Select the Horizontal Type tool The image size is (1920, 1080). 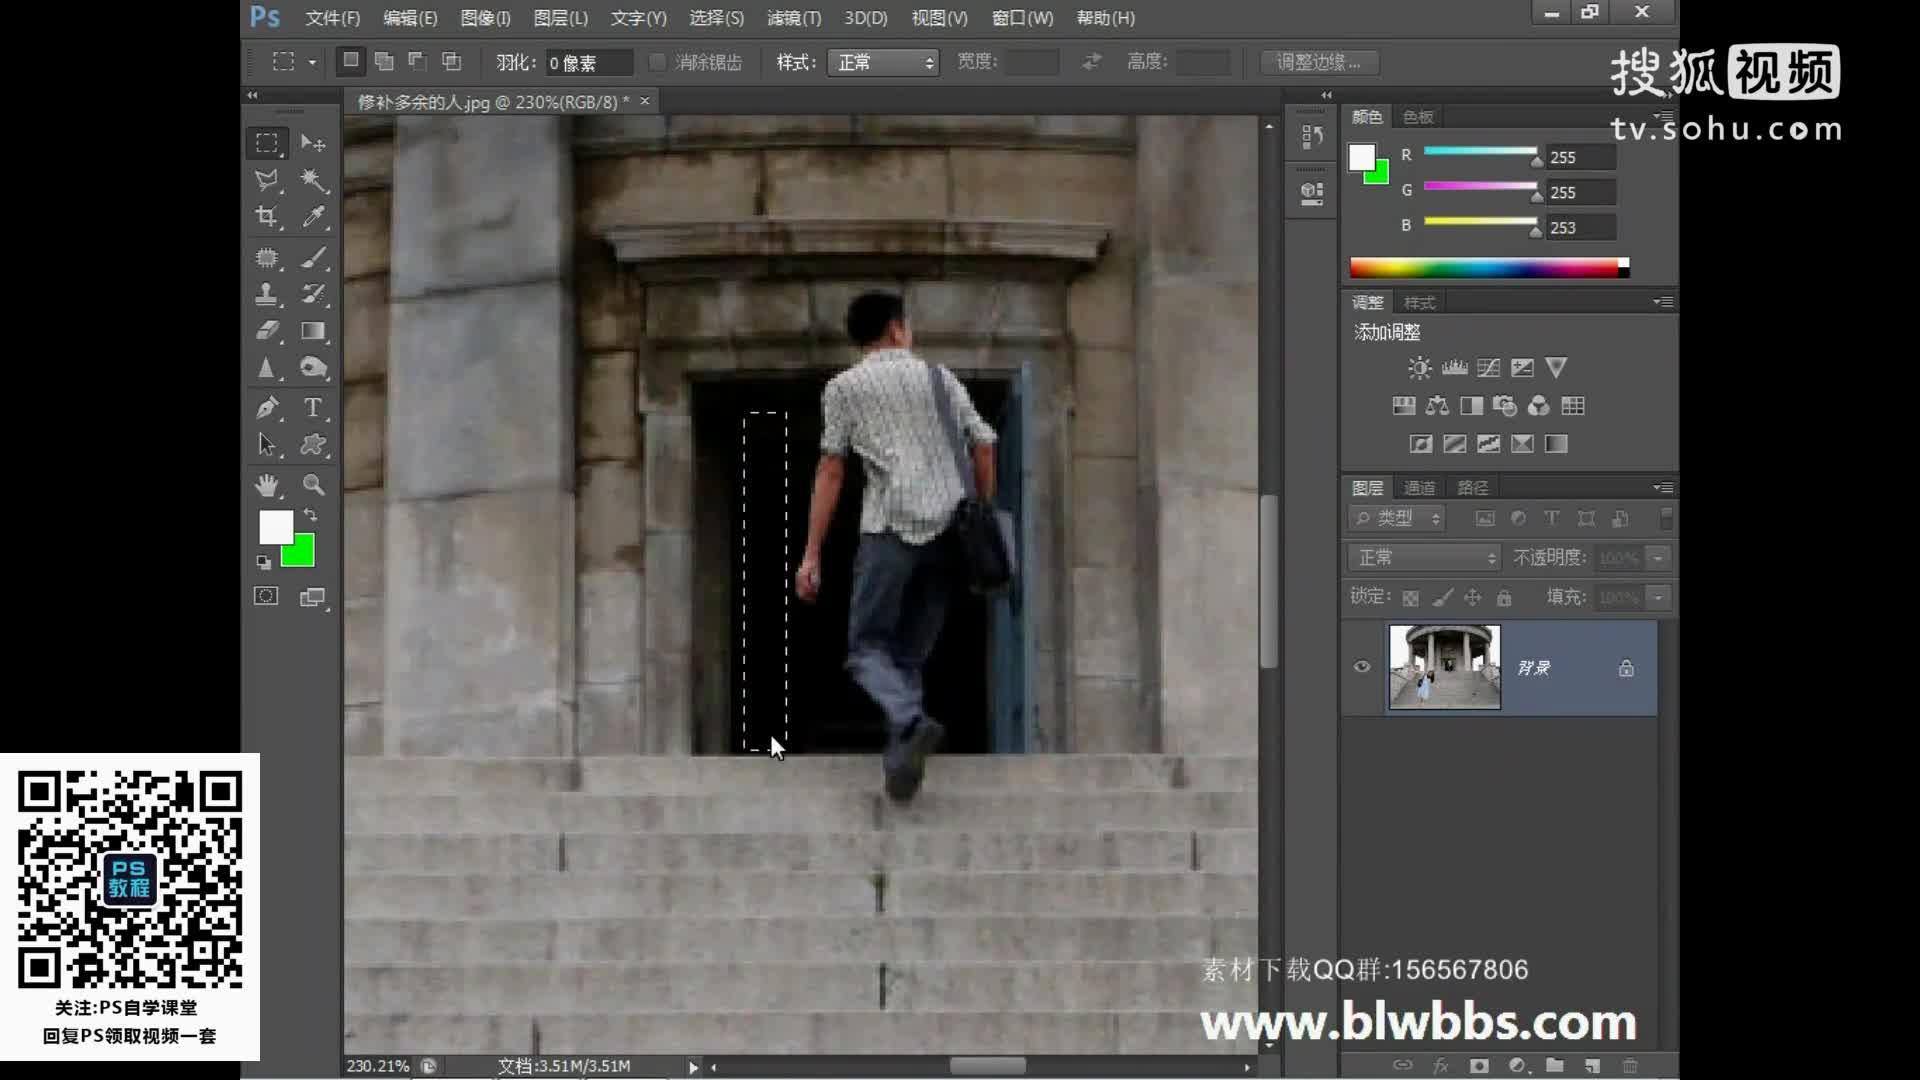(x=313, y=407)
